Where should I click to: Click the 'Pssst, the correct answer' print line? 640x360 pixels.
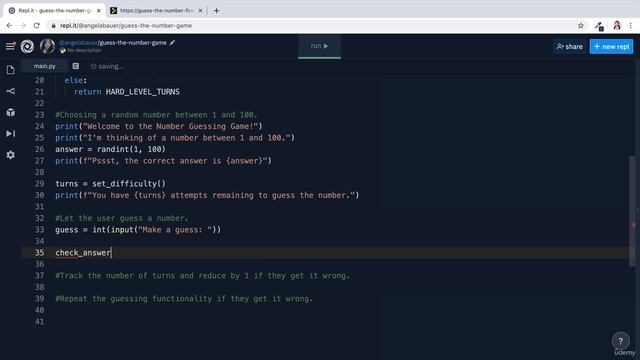point(163,161)
